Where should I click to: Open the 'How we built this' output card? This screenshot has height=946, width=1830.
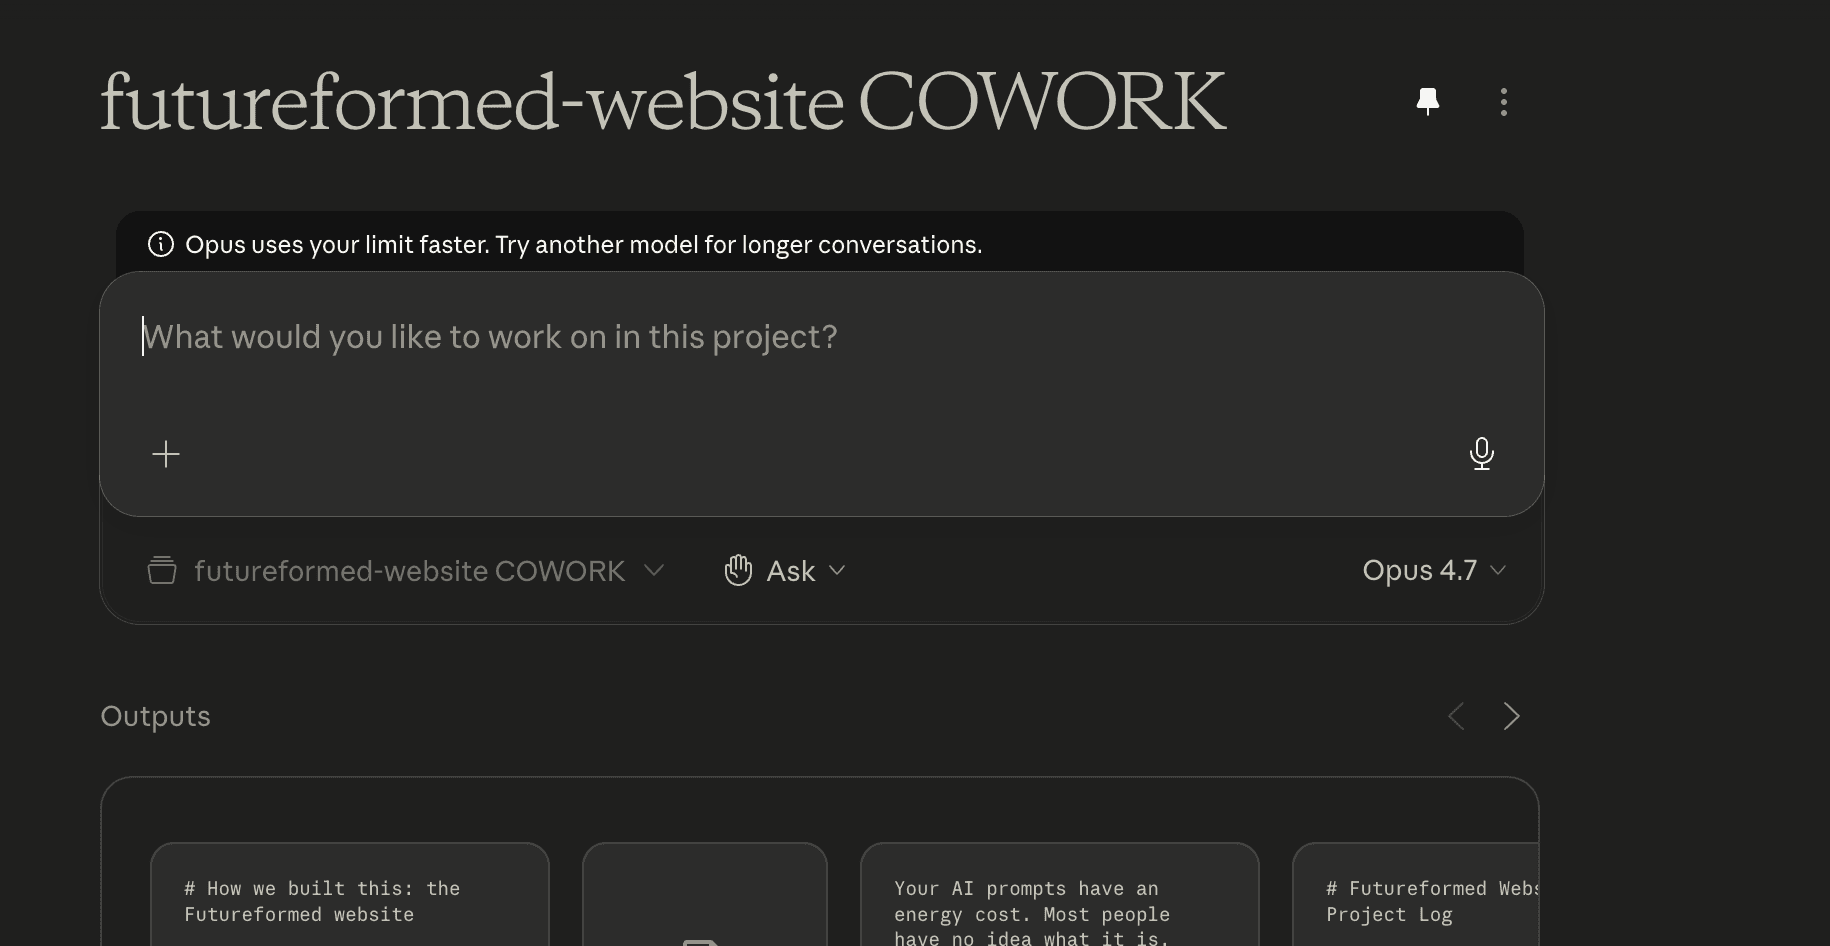(350, 894)
